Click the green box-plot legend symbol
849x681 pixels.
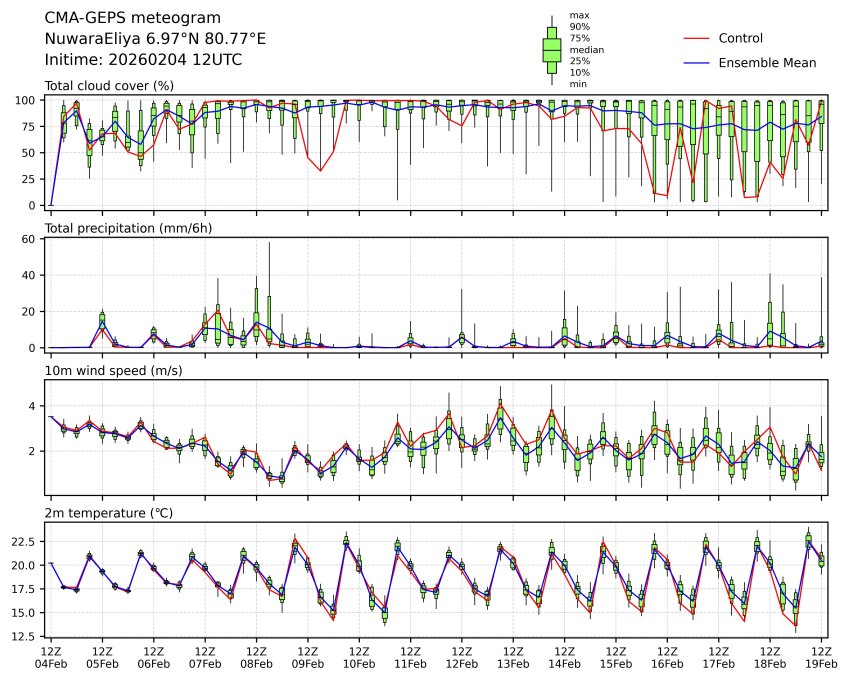[551, 49]
